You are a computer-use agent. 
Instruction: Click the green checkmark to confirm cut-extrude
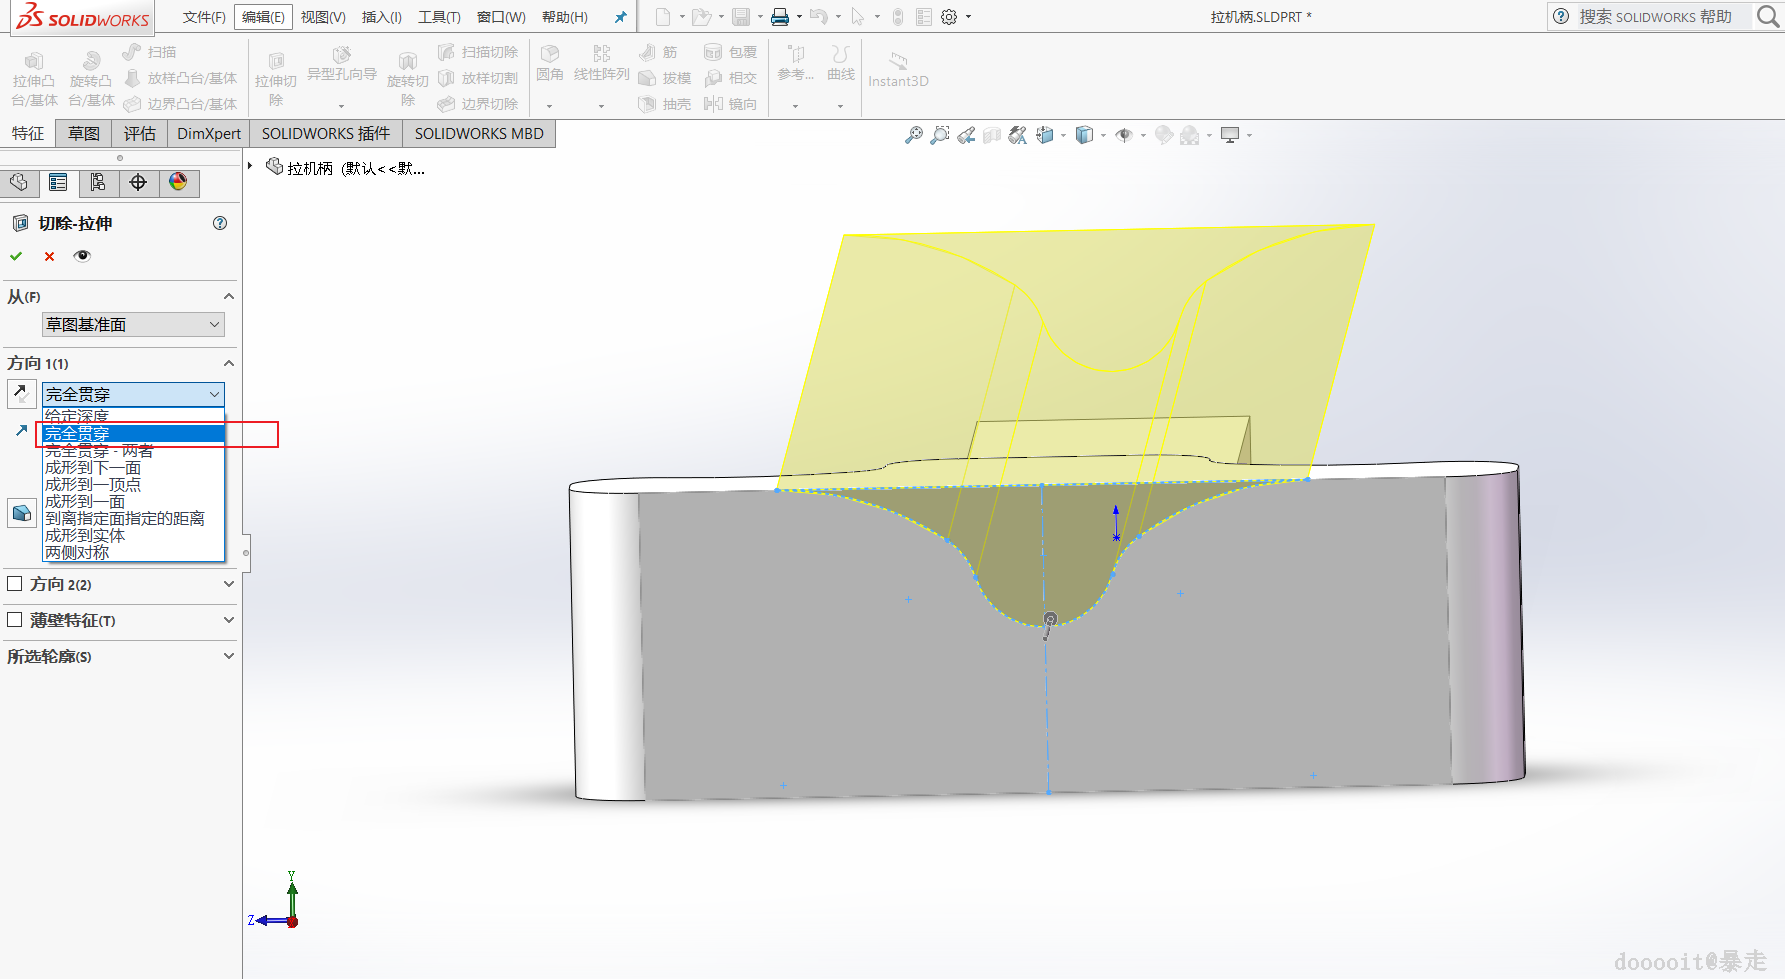pyautogui.click(x=16, y=256)
